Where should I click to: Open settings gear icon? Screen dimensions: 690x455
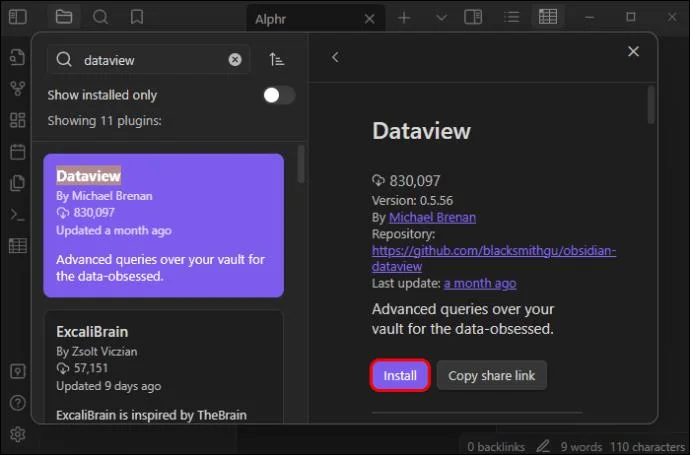pyautogui.click(x=18, y=434)
